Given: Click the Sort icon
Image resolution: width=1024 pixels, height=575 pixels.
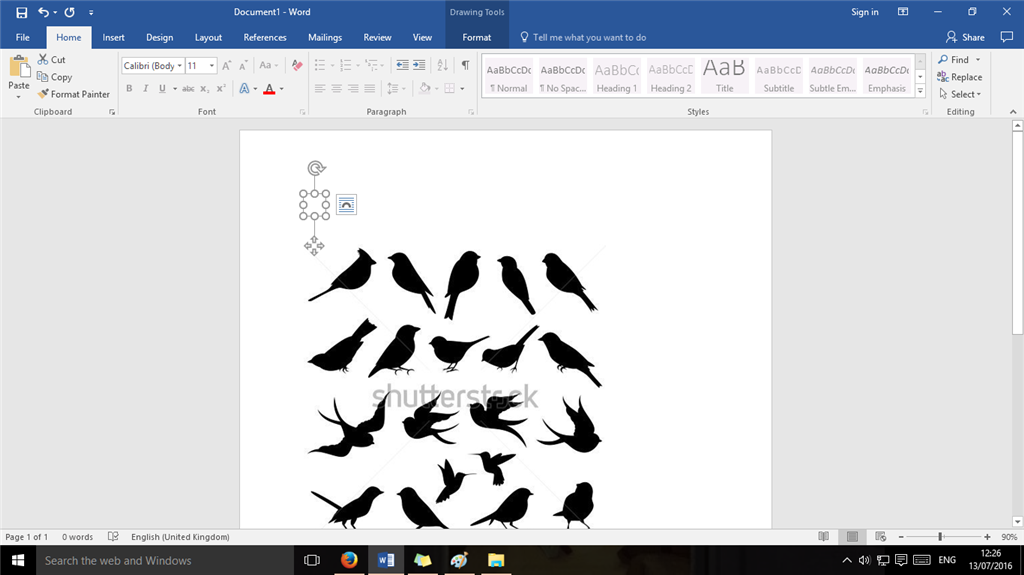Looking at the screenshot, I should (442, 65).
